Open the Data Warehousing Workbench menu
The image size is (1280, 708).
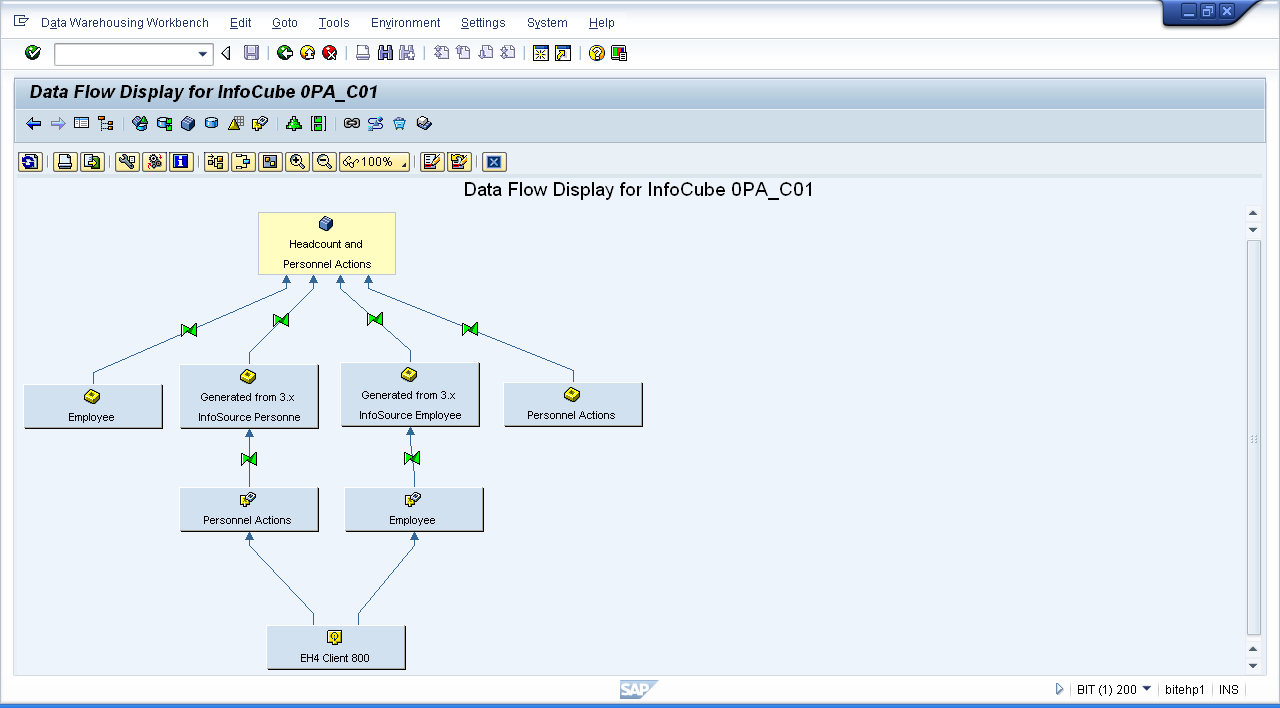tap(125, 23)
